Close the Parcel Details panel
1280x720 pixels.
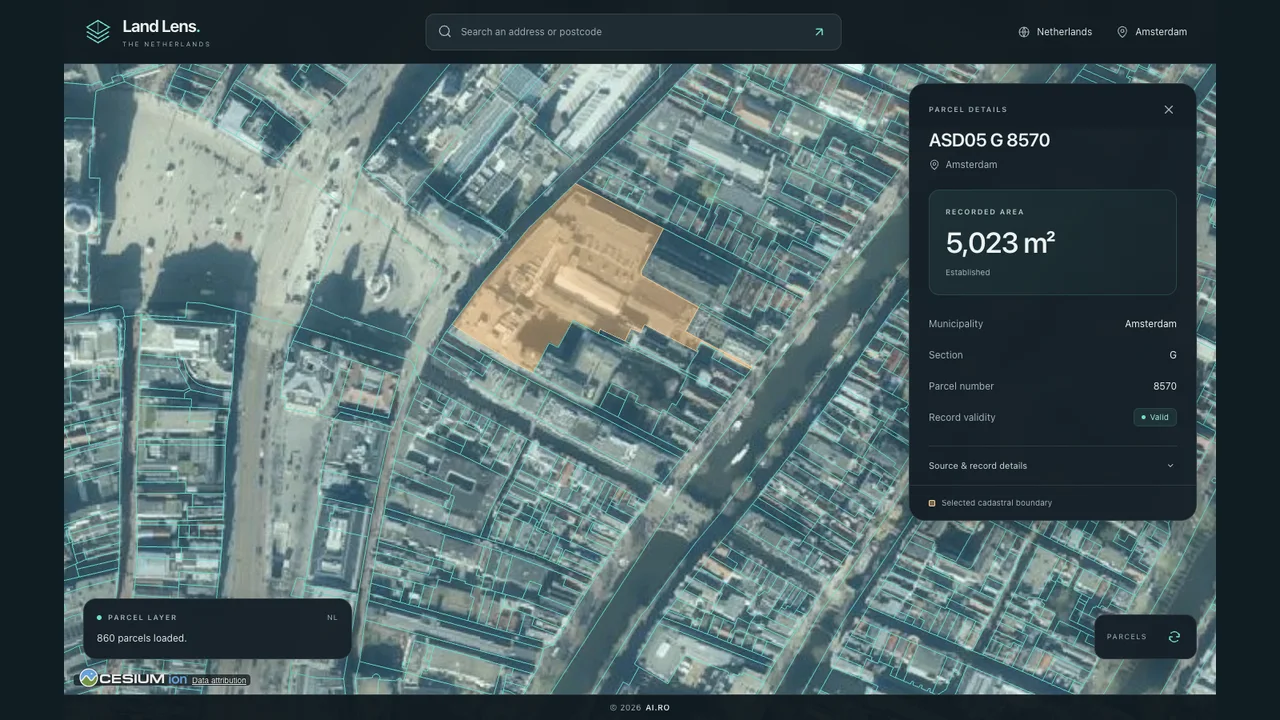(1168, 110)
